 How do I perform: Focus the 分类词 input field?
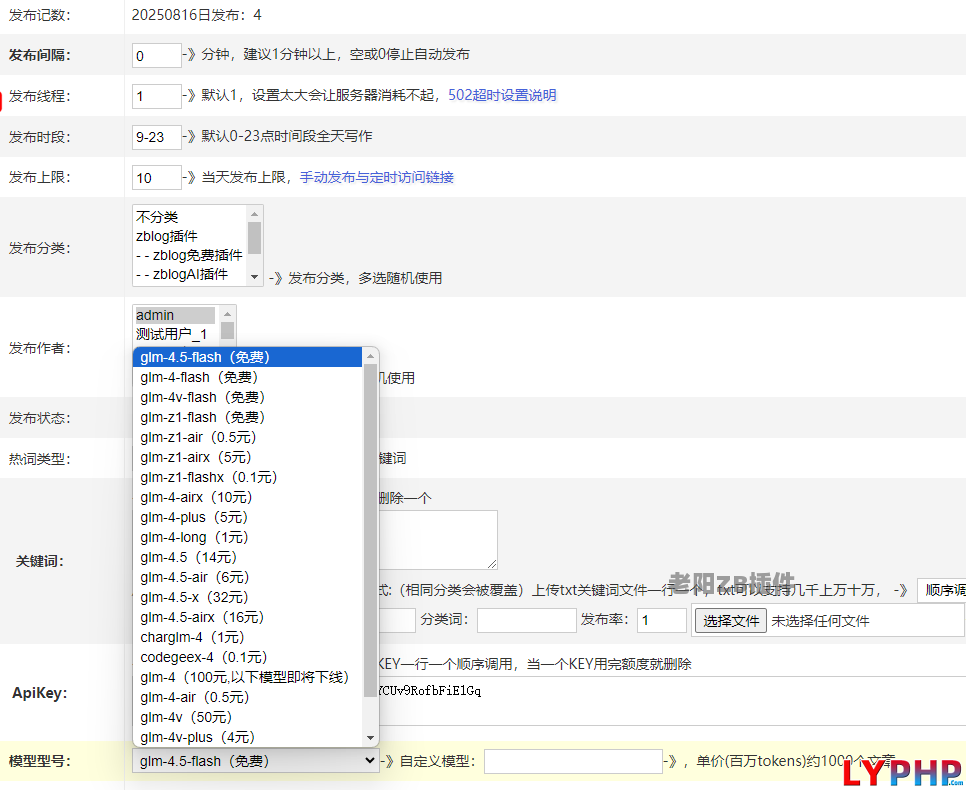click(527, 621)
